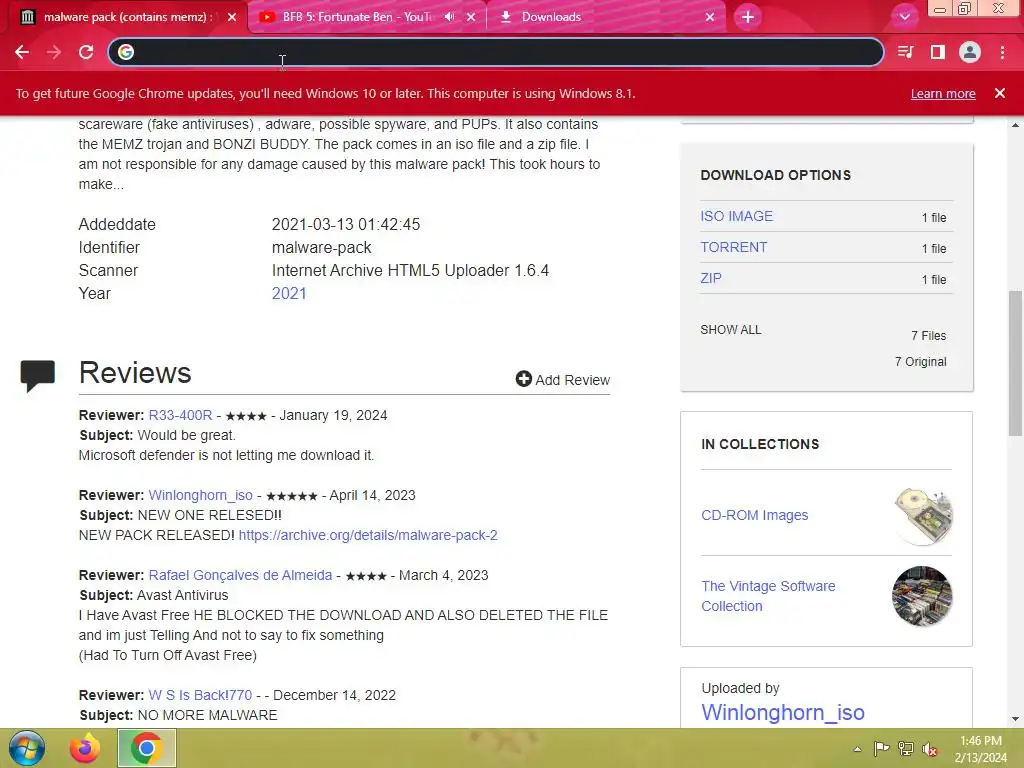The image size is (1024, 768).
Task: Open uploader Winlonghorn_iso profile
Action: tap(782, 712)
